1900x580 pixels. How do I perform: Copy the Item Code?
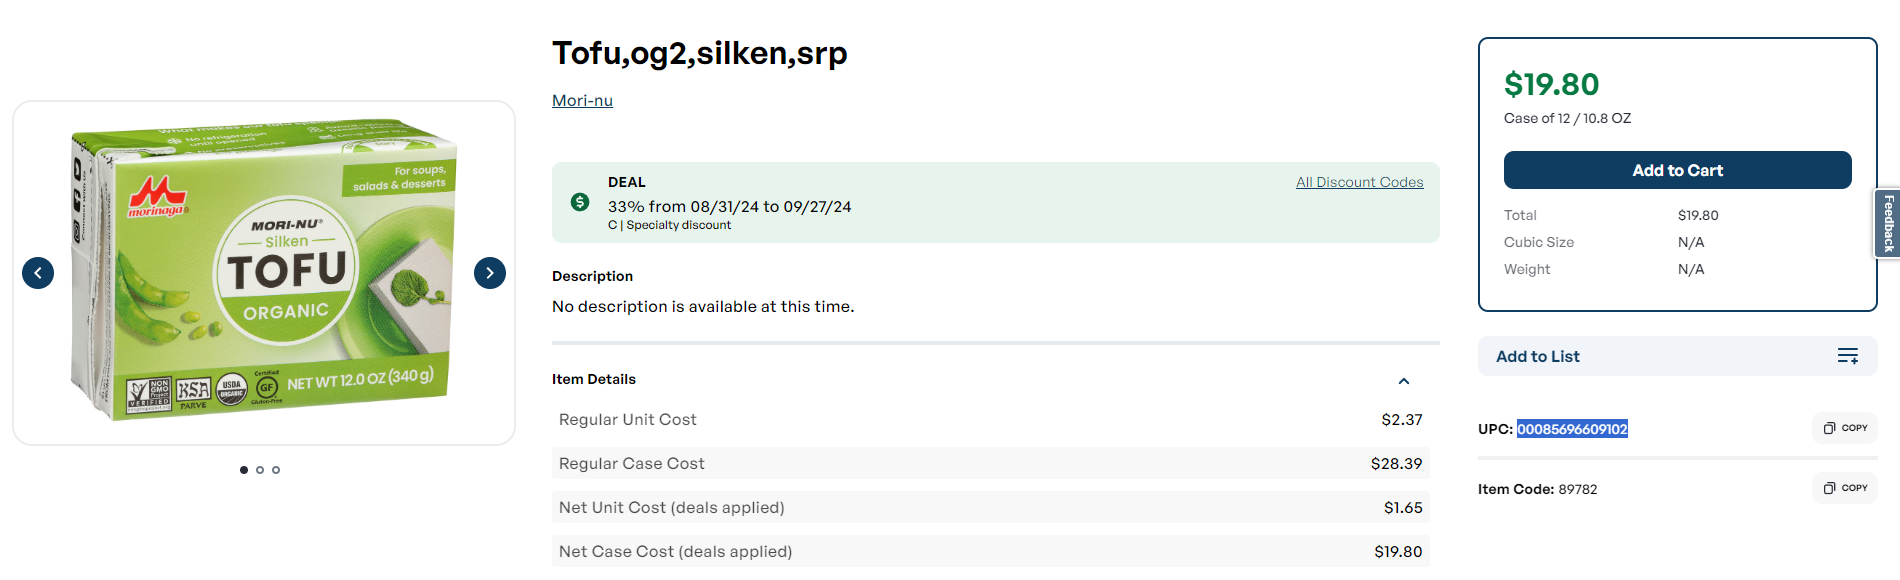[1845, 488]
